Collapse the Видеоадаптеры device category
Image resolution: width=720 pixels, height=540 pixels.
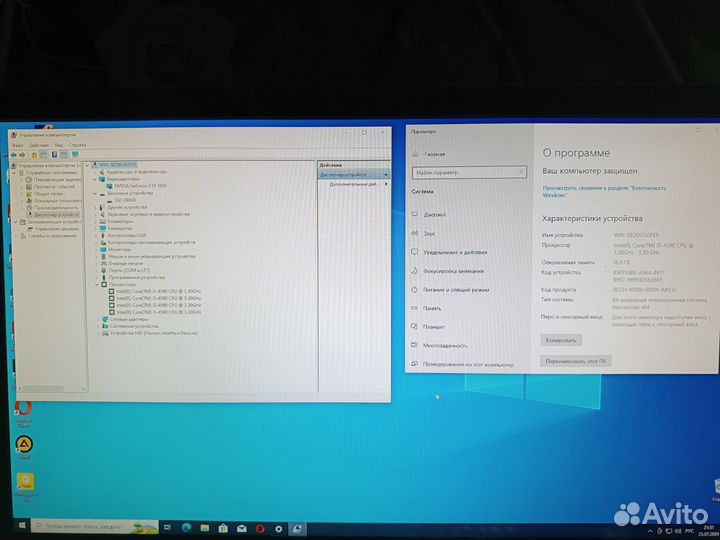coord(95,179)
